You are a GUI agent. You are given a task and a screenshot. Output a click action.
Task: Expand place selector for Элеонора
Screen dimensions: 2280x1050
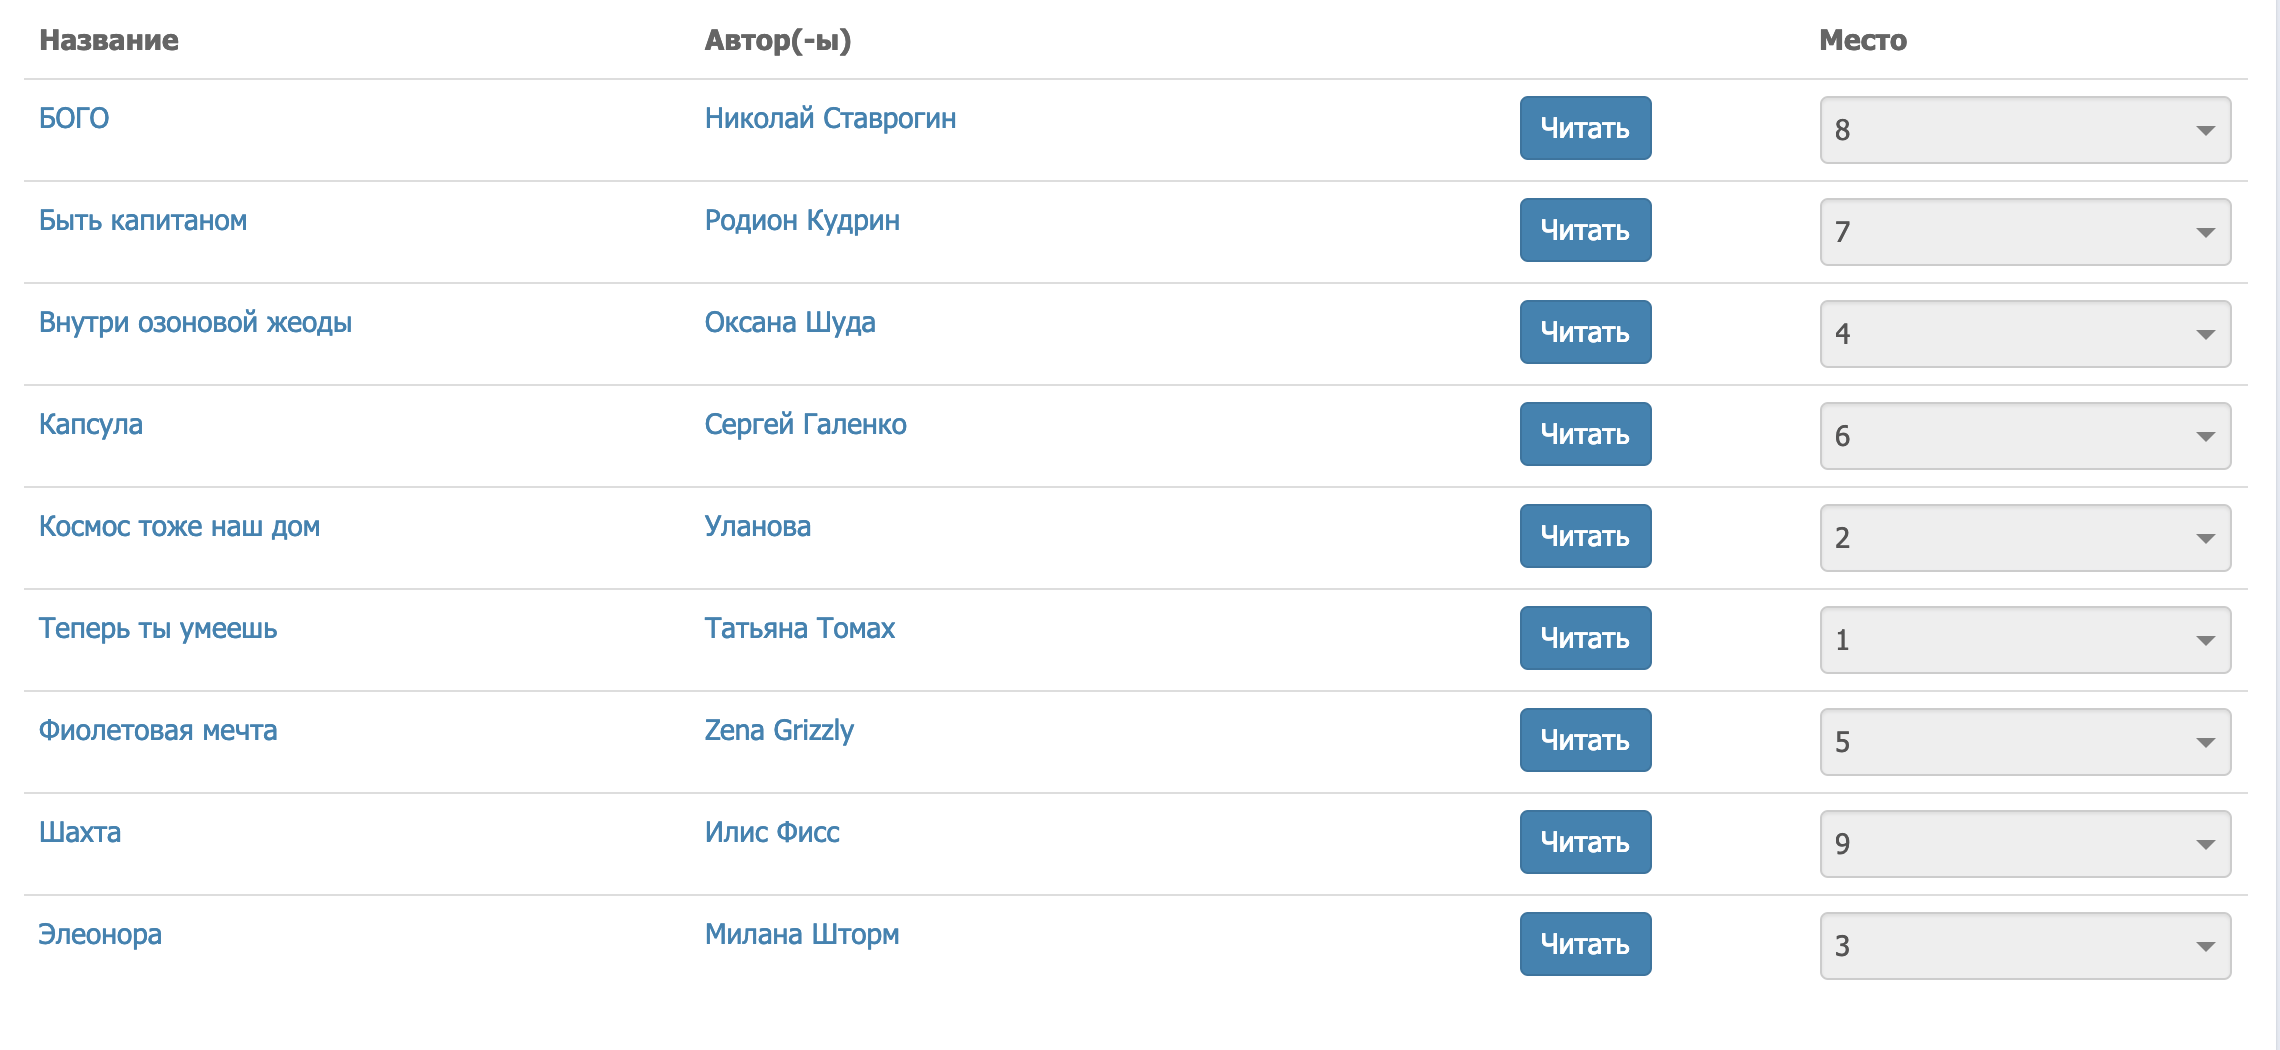click(2024, 946)
